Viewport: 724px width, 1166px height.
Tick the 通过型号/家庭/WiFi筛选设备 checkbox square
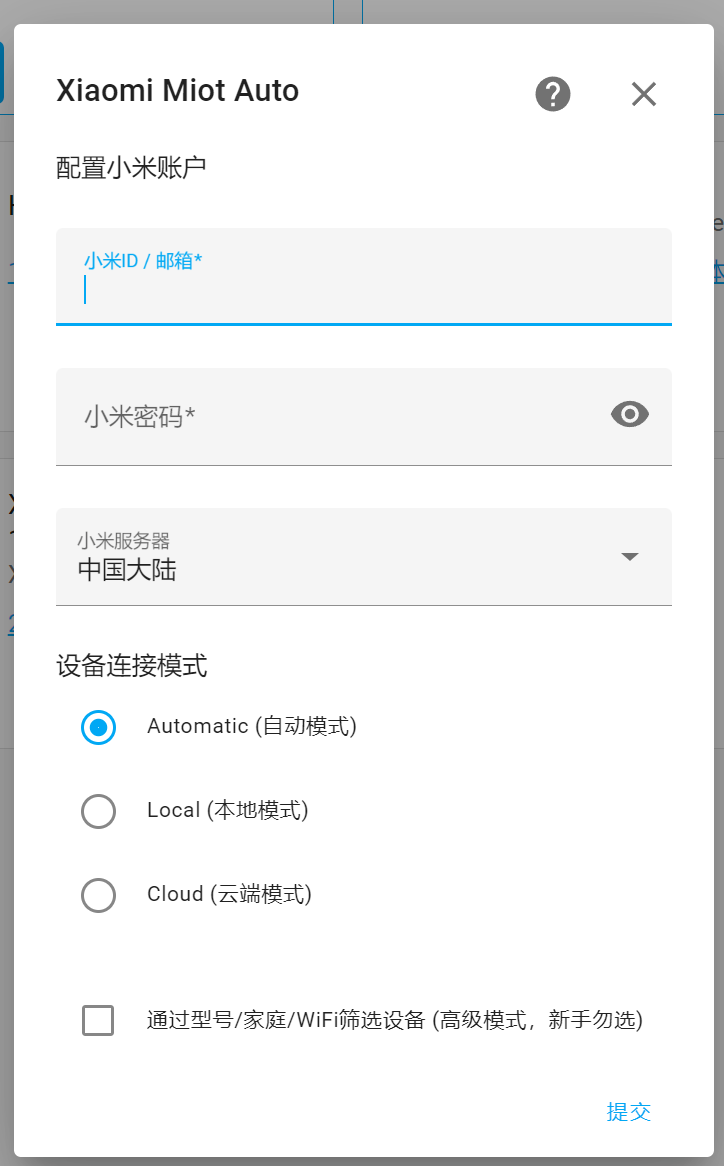98,1020
